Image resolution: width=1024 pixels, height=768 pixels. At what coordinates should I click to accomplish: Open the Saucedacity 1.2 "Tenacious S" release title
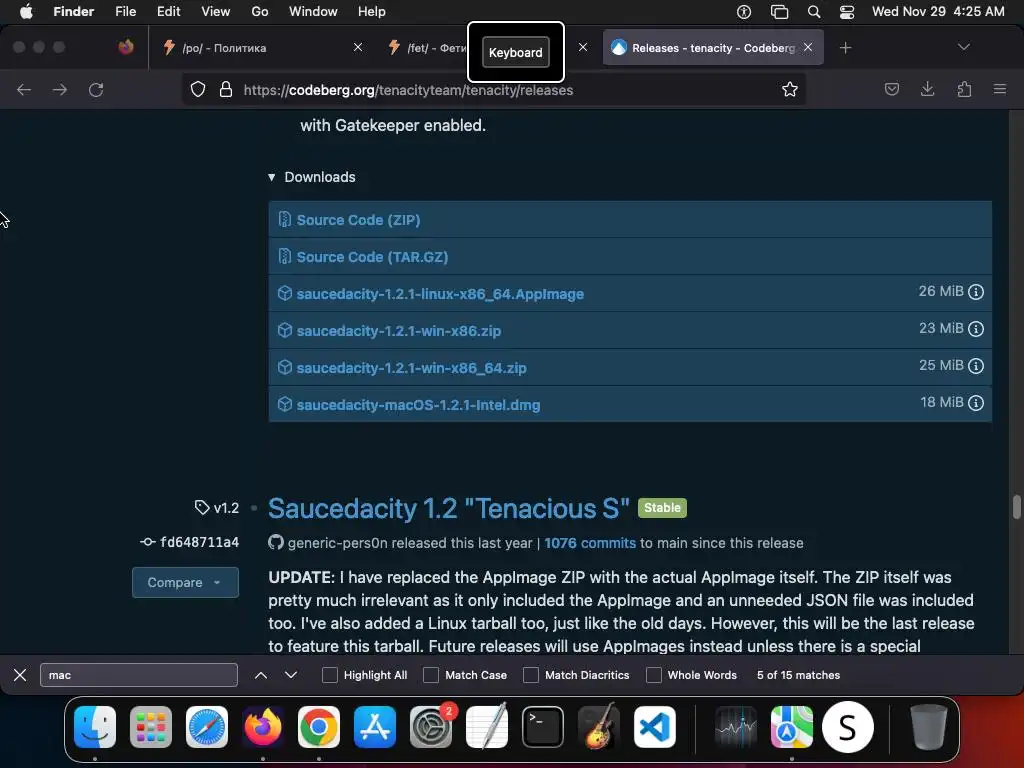click(x=449, y=509)
